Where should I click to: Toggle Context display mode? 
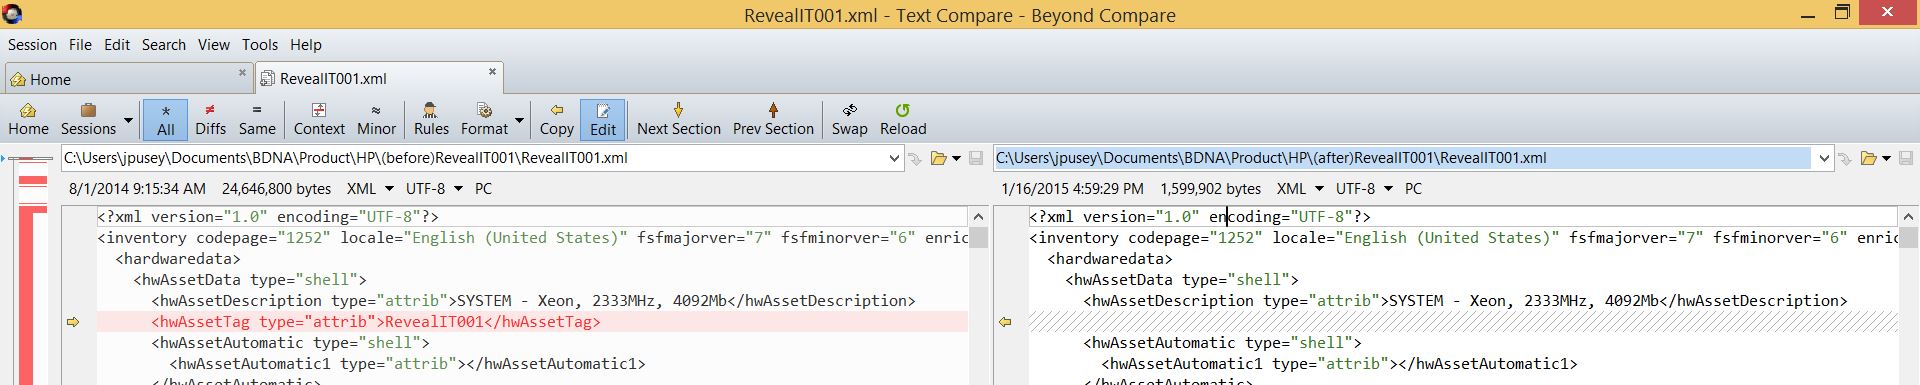point(319,119)
